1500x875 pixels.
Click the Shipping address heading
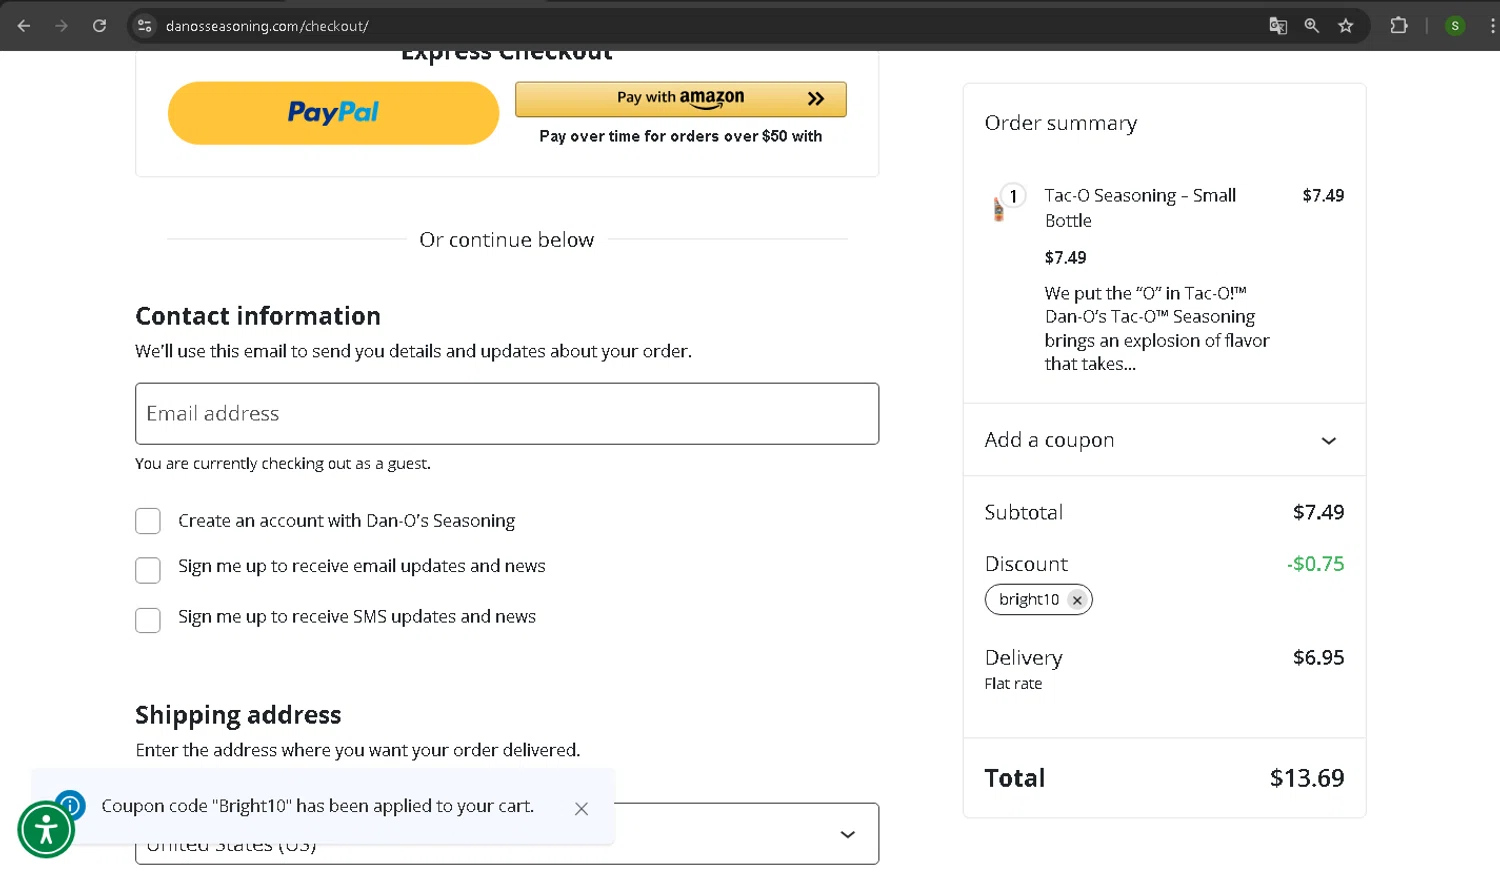pyautogui.click(x=238, y=715)
